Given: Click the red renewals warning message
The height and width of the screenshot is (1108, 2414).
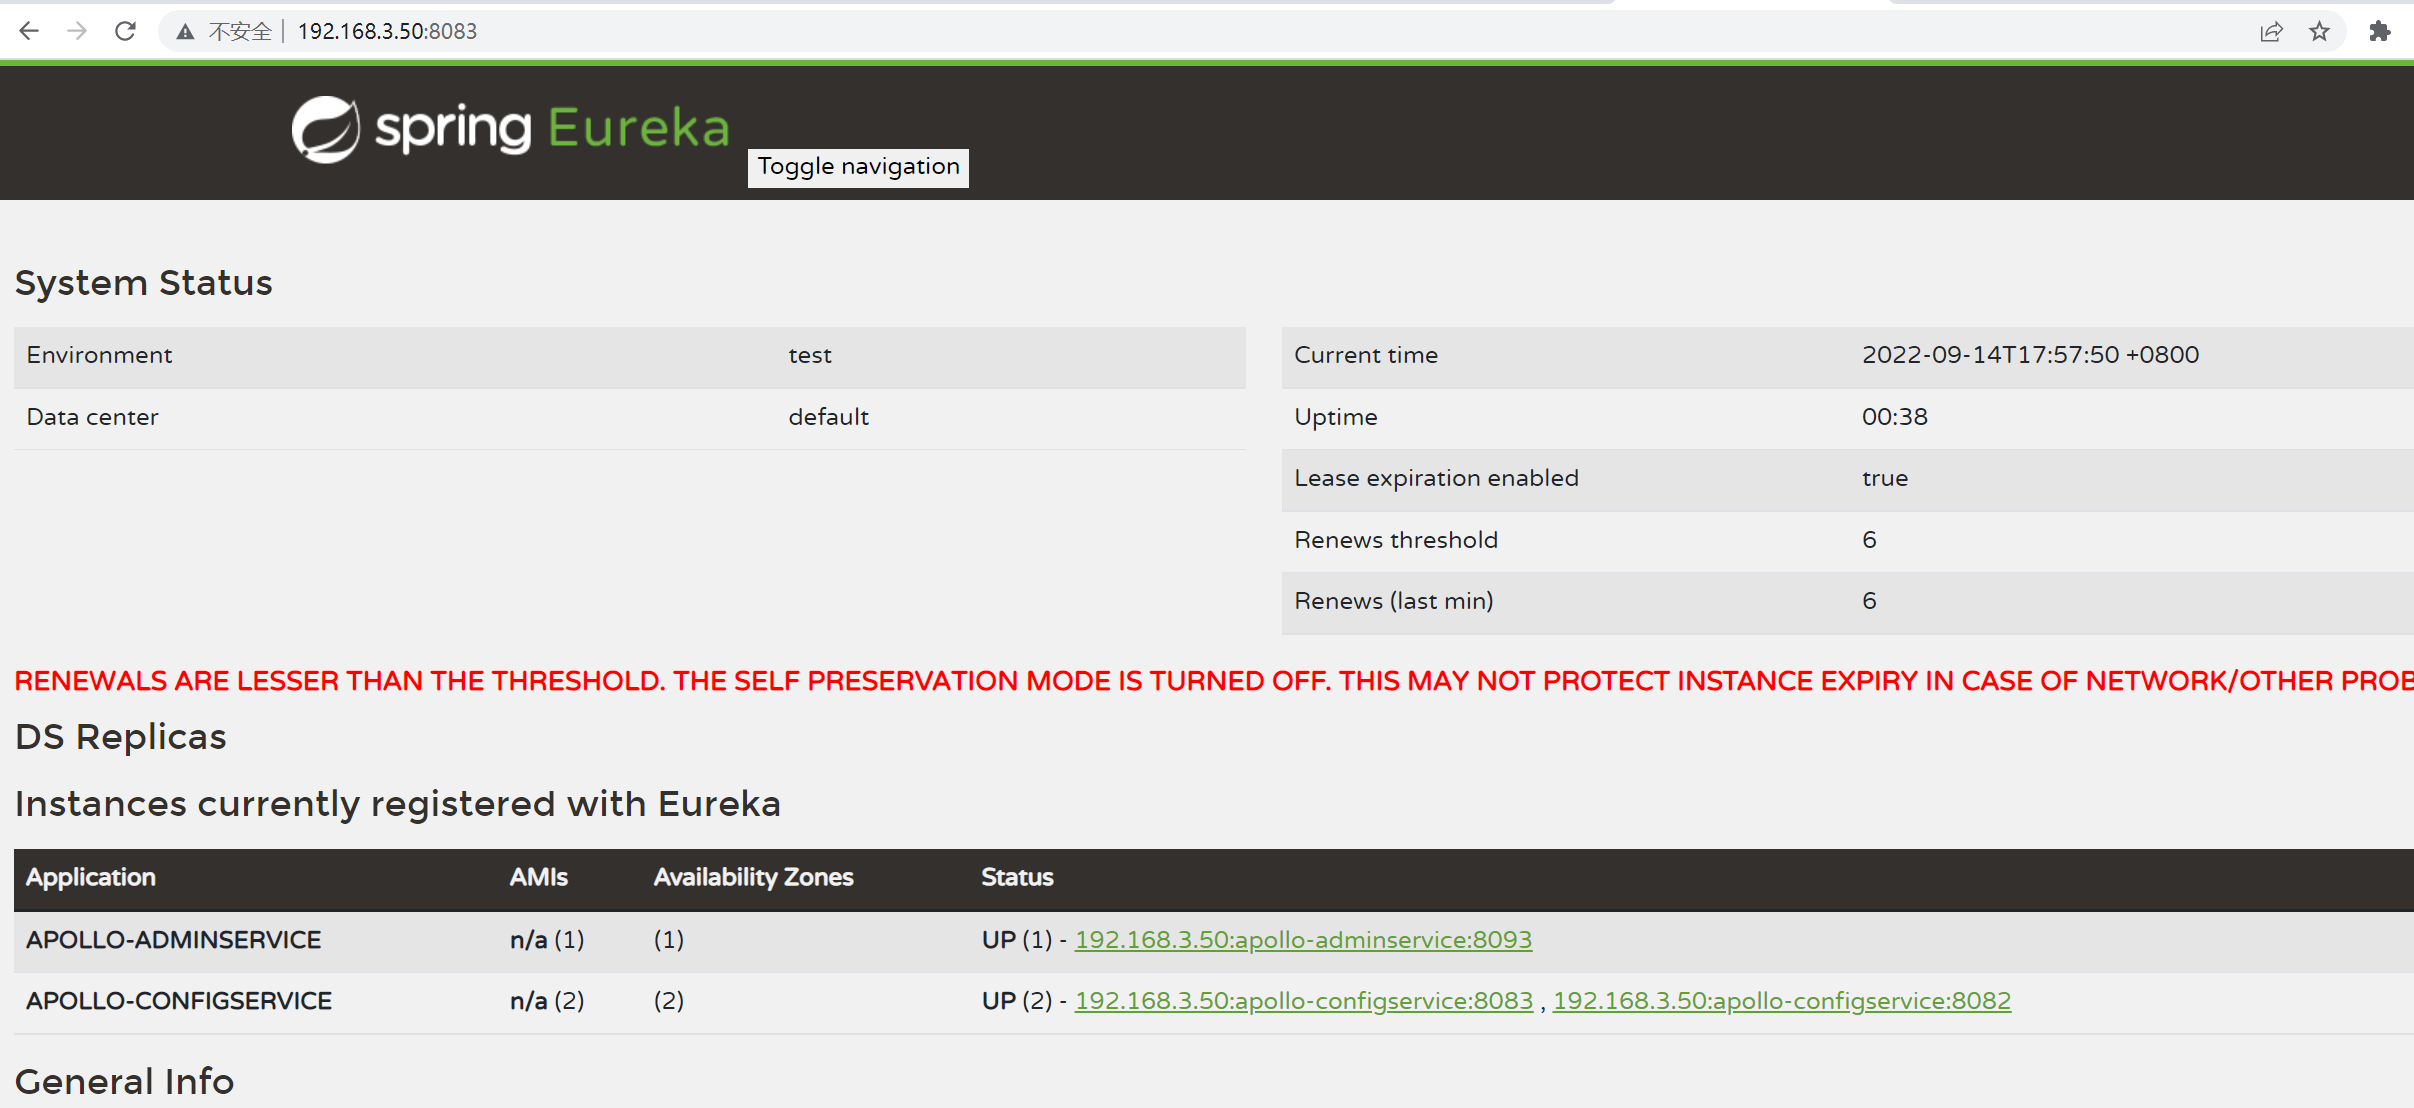Looking at the screenshot, I should coord(1200,681).
